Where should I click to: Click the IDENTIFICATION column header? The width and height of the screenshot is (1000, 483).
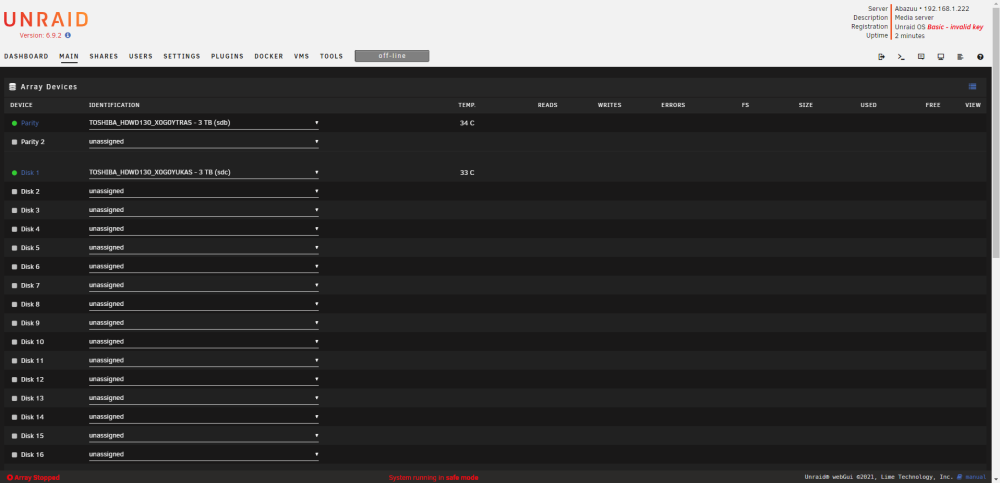tap(114, 105)
